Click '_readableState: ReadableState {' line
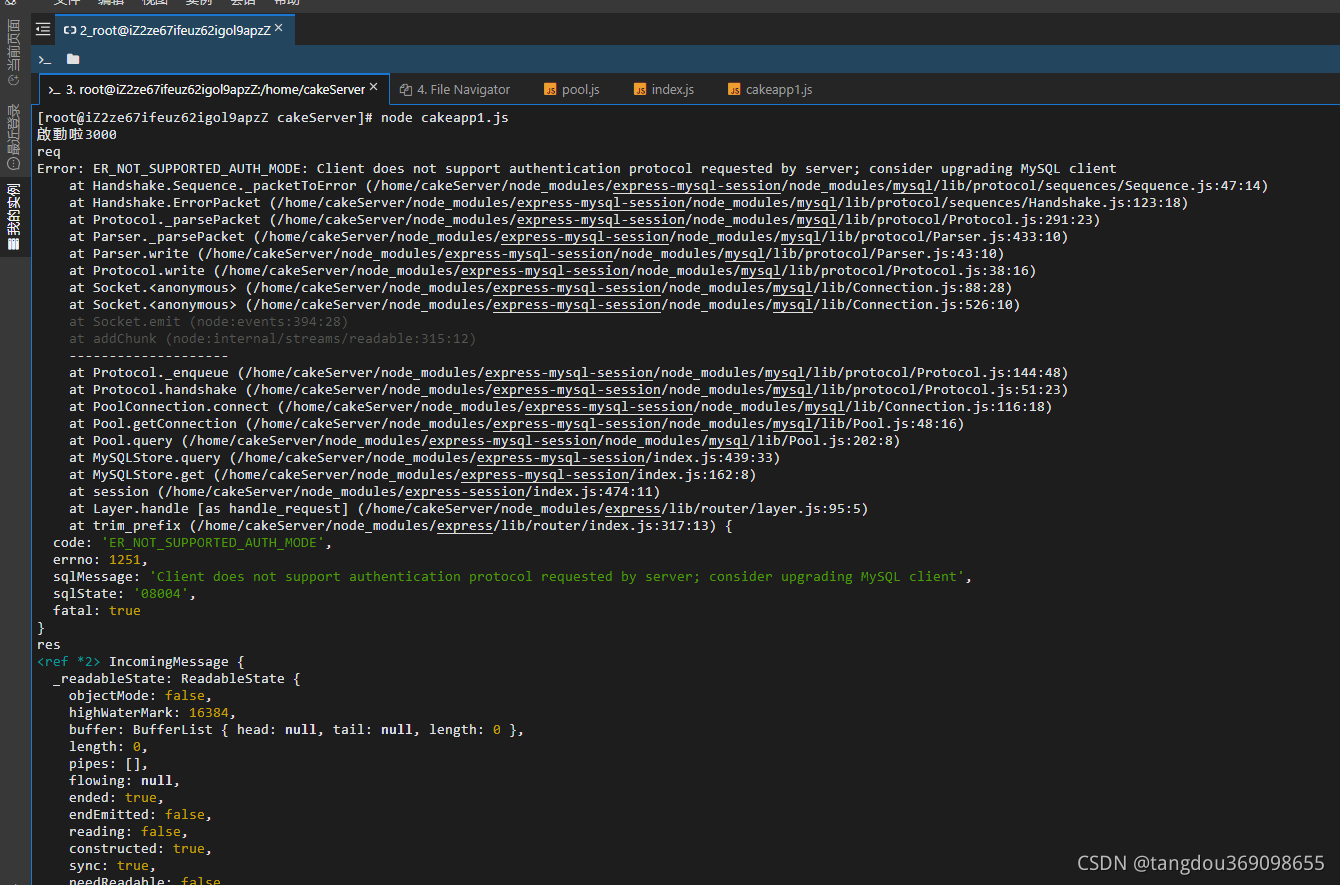Viewport: 1340px width, 885px height. [177, 679]
